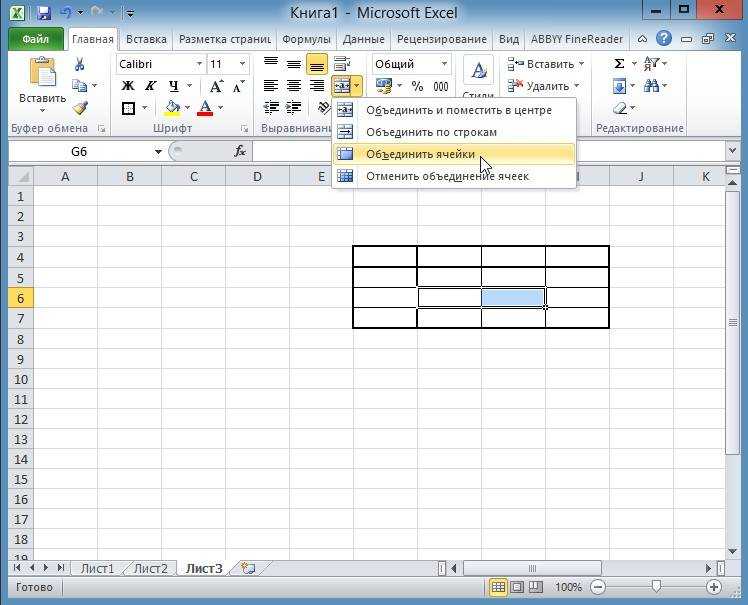Open the font color dropdown arrow
748x605 pixels.
click(220, 108)
